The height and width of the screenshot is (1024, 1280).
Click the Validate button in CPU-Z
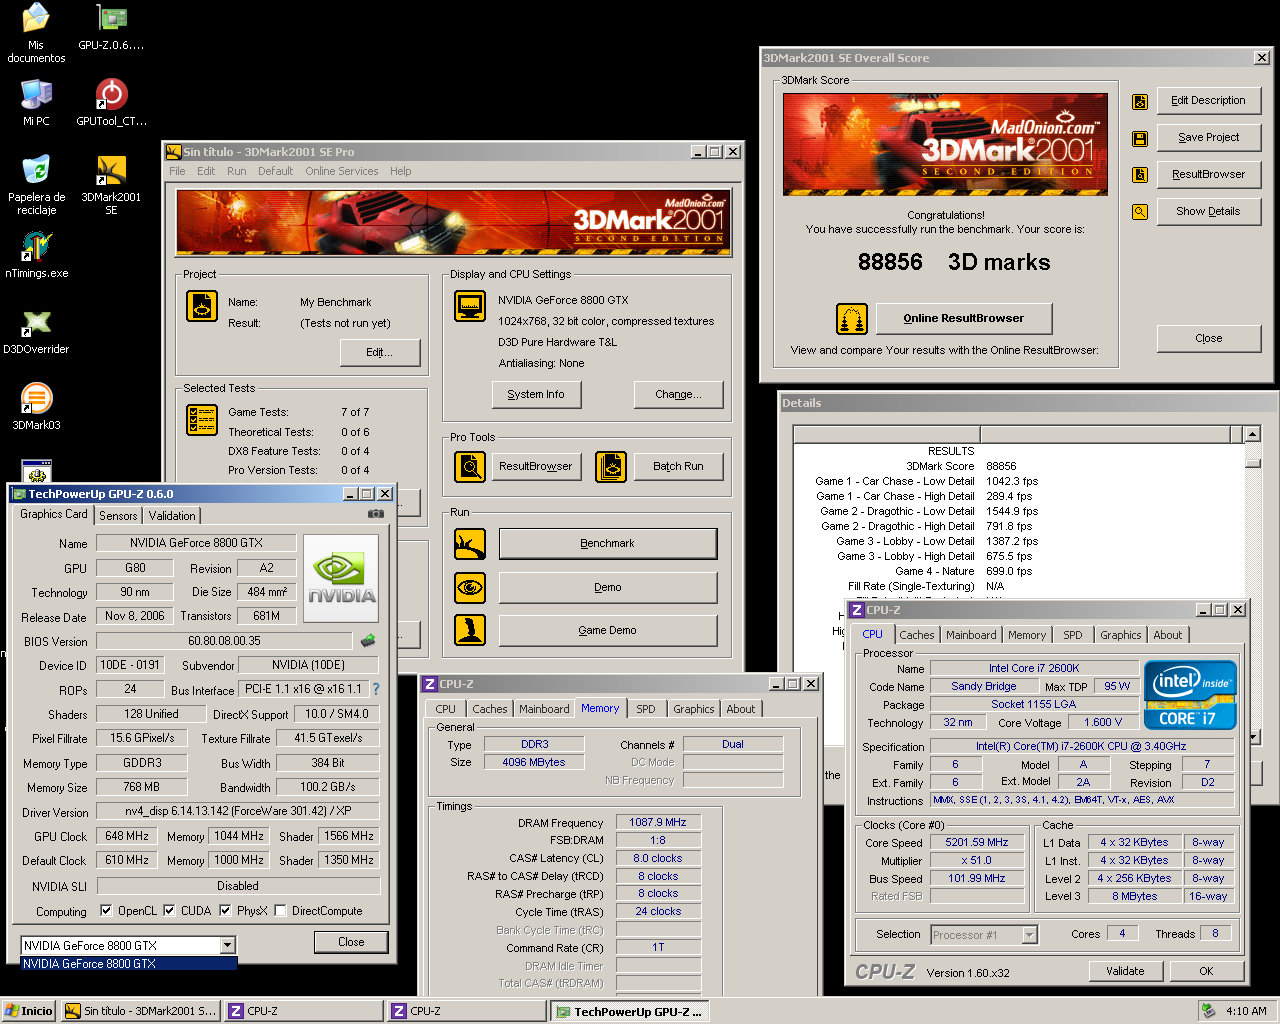(1125, 971)
